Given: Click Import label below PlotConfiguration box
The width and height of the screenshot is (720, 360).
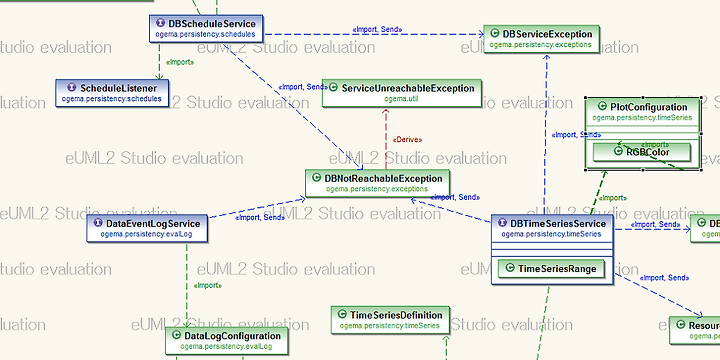Looking at the screenshot, I should 613,198.
